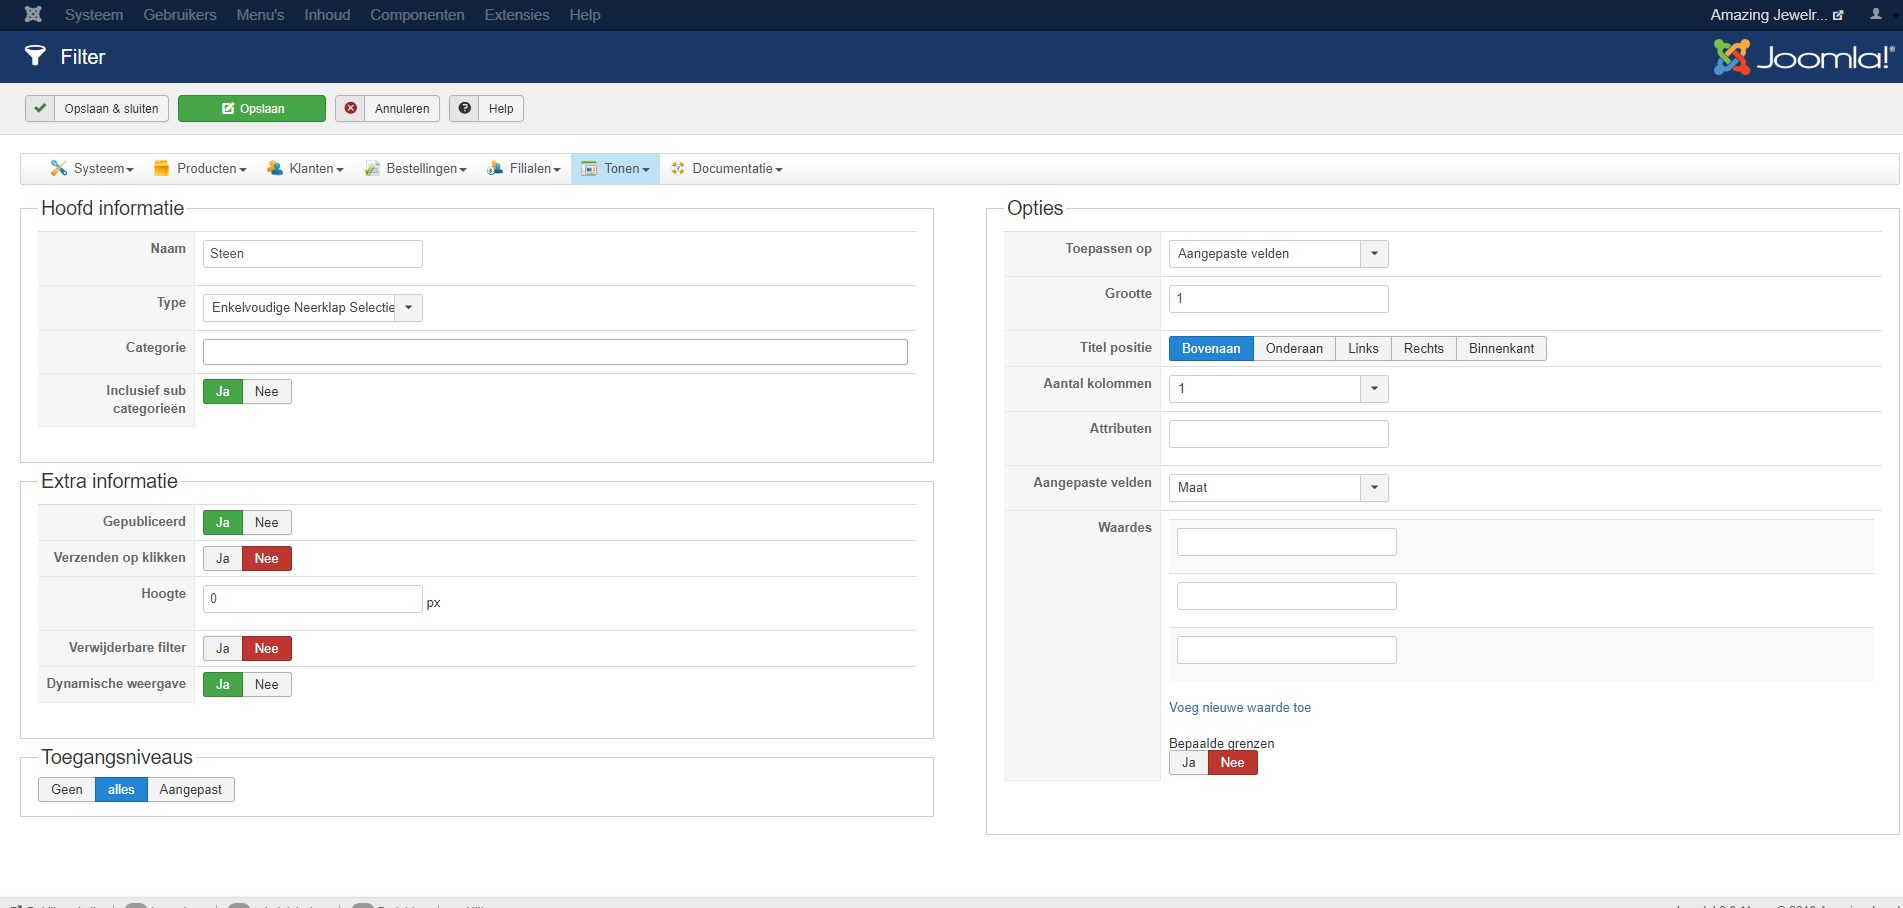Viewport: 1903px width, 908px height.
Task: Click the Naam input field
Action: pos(312,254)
